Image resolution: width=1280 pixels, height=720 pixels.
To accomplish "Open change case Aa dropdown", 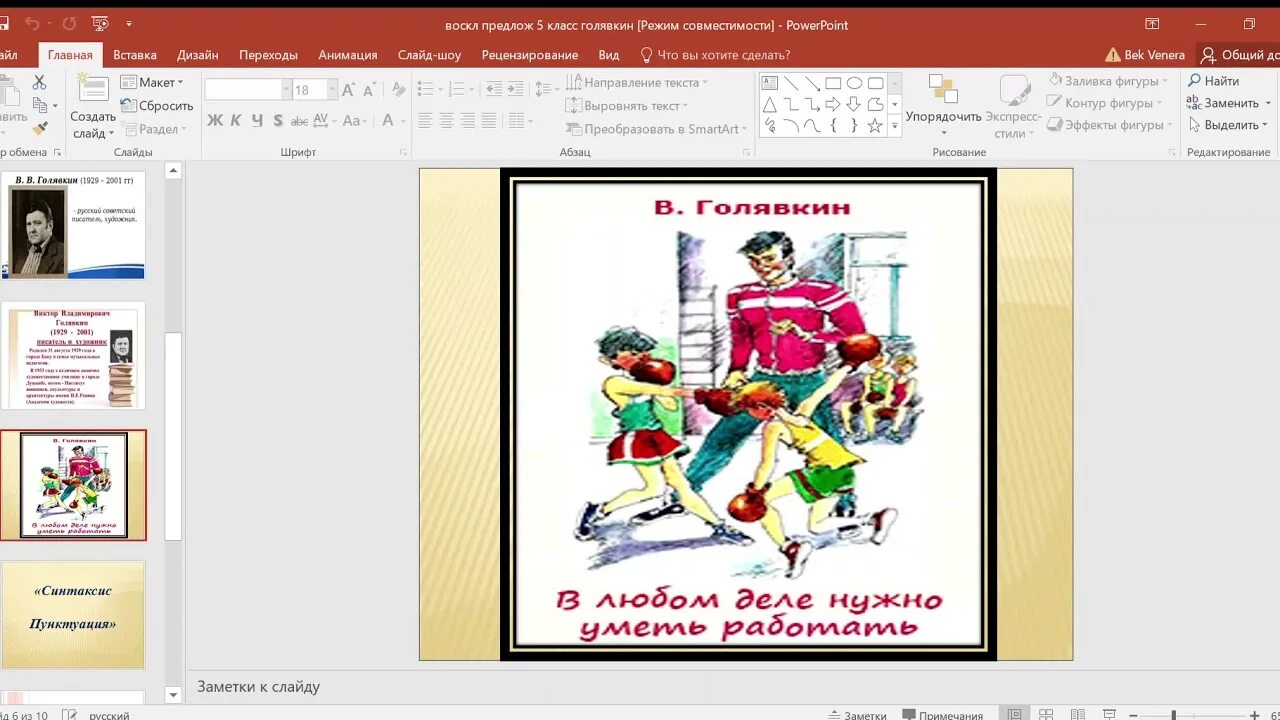I will [355, 121].
